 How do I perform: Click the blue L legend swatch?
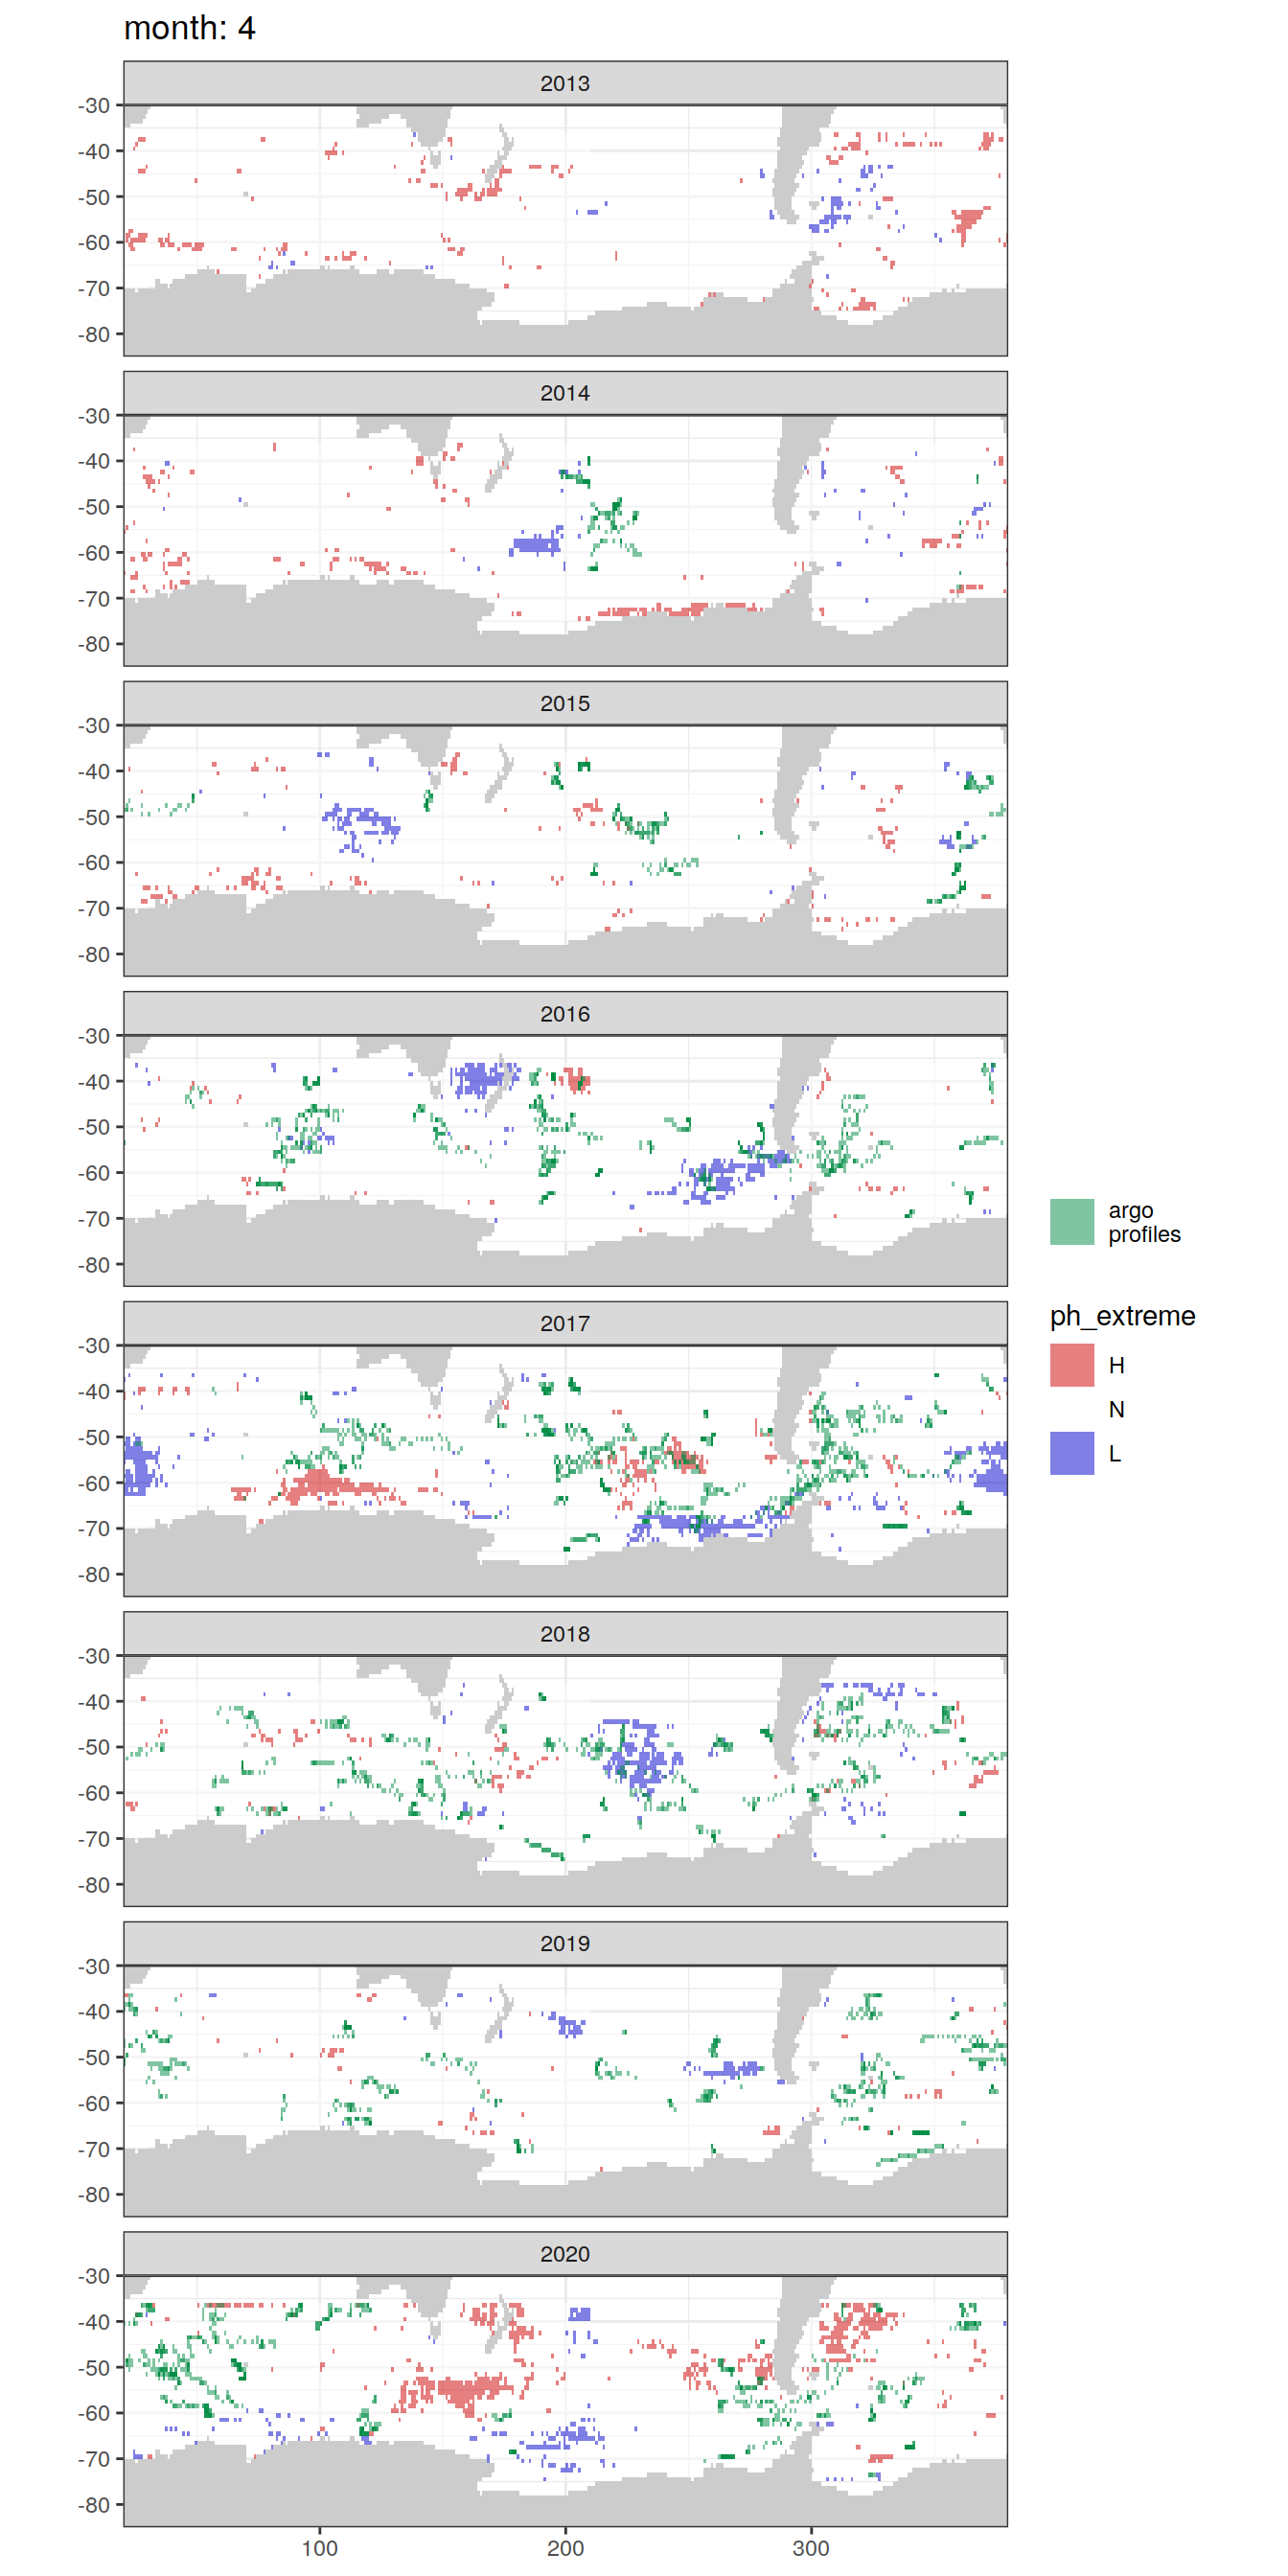click(x=1071, y=1453)
